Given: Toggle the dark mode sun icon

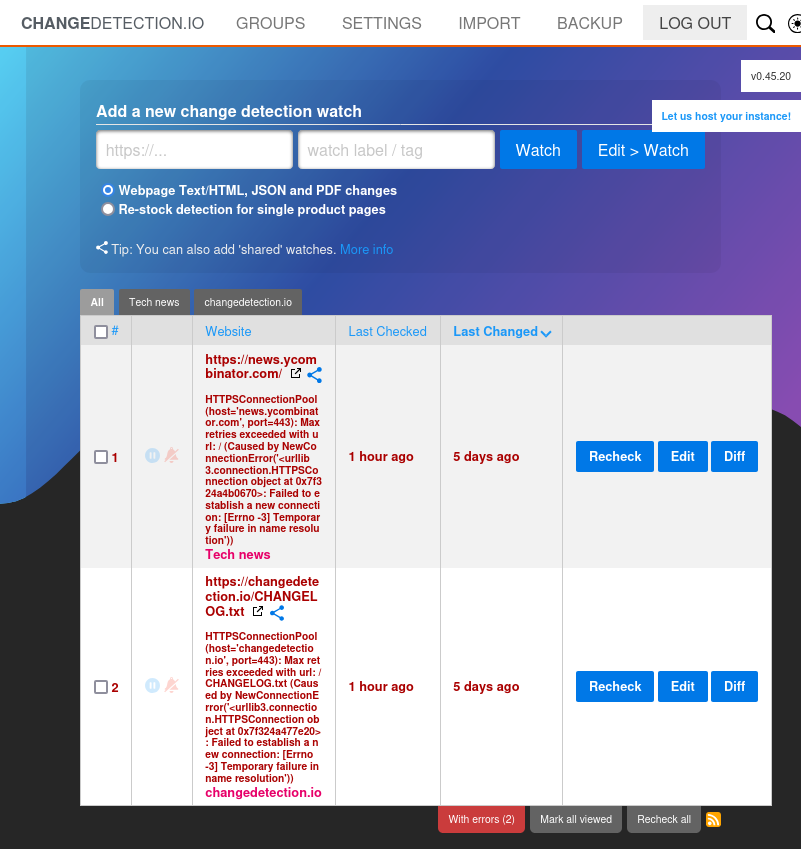Looking at the screenshot, I should click(794, 23).
